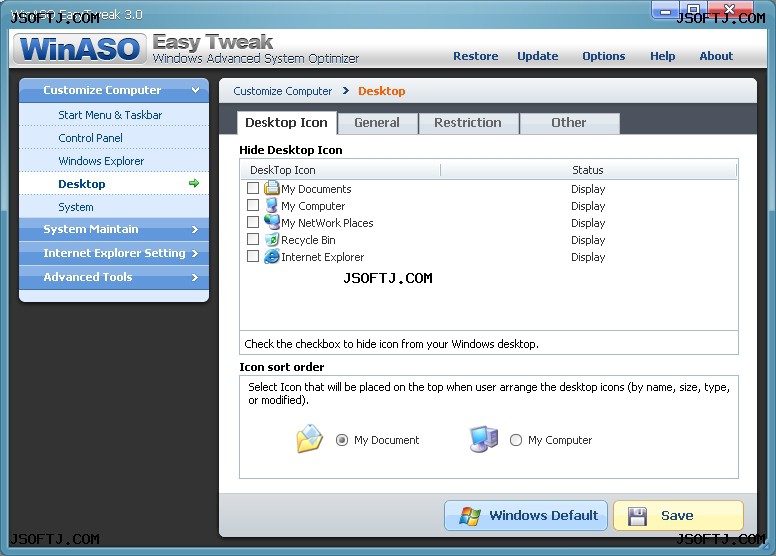The image size is (776, 556).
Task: Click the Status column header
Action: coord(588,170)
